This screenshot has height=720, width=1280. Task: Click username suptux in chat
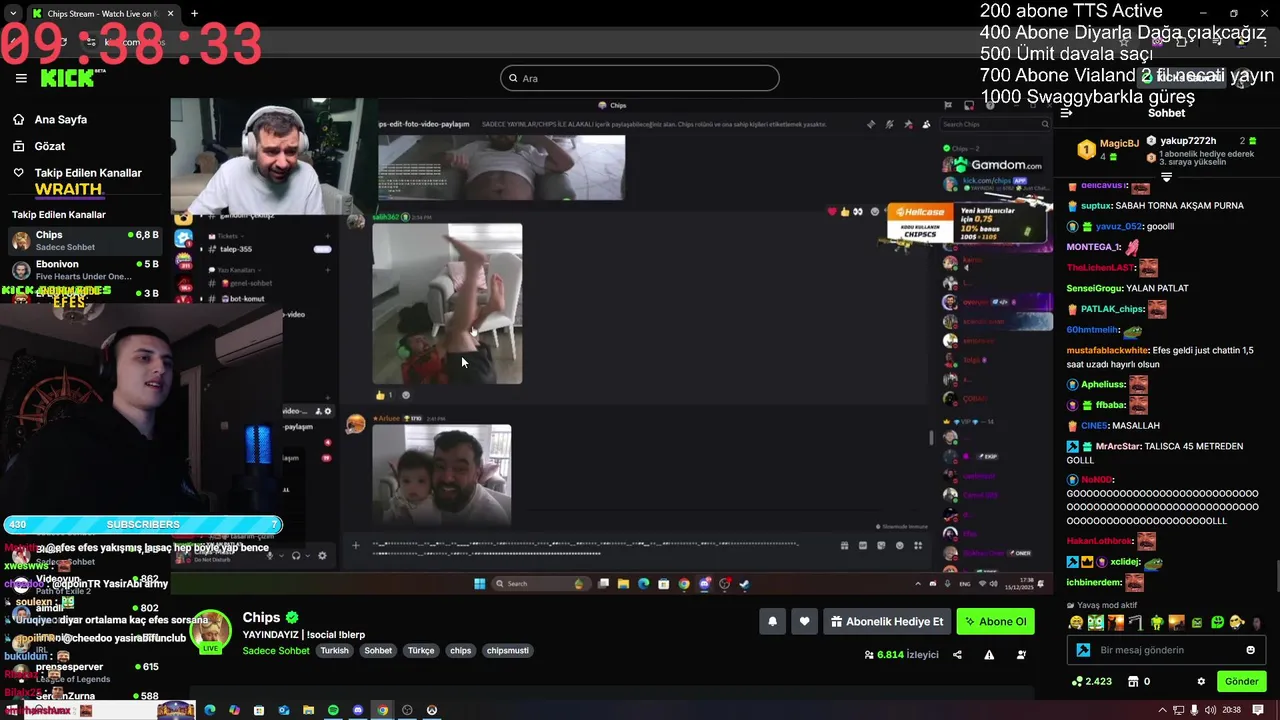click(x=1095, y=206)
